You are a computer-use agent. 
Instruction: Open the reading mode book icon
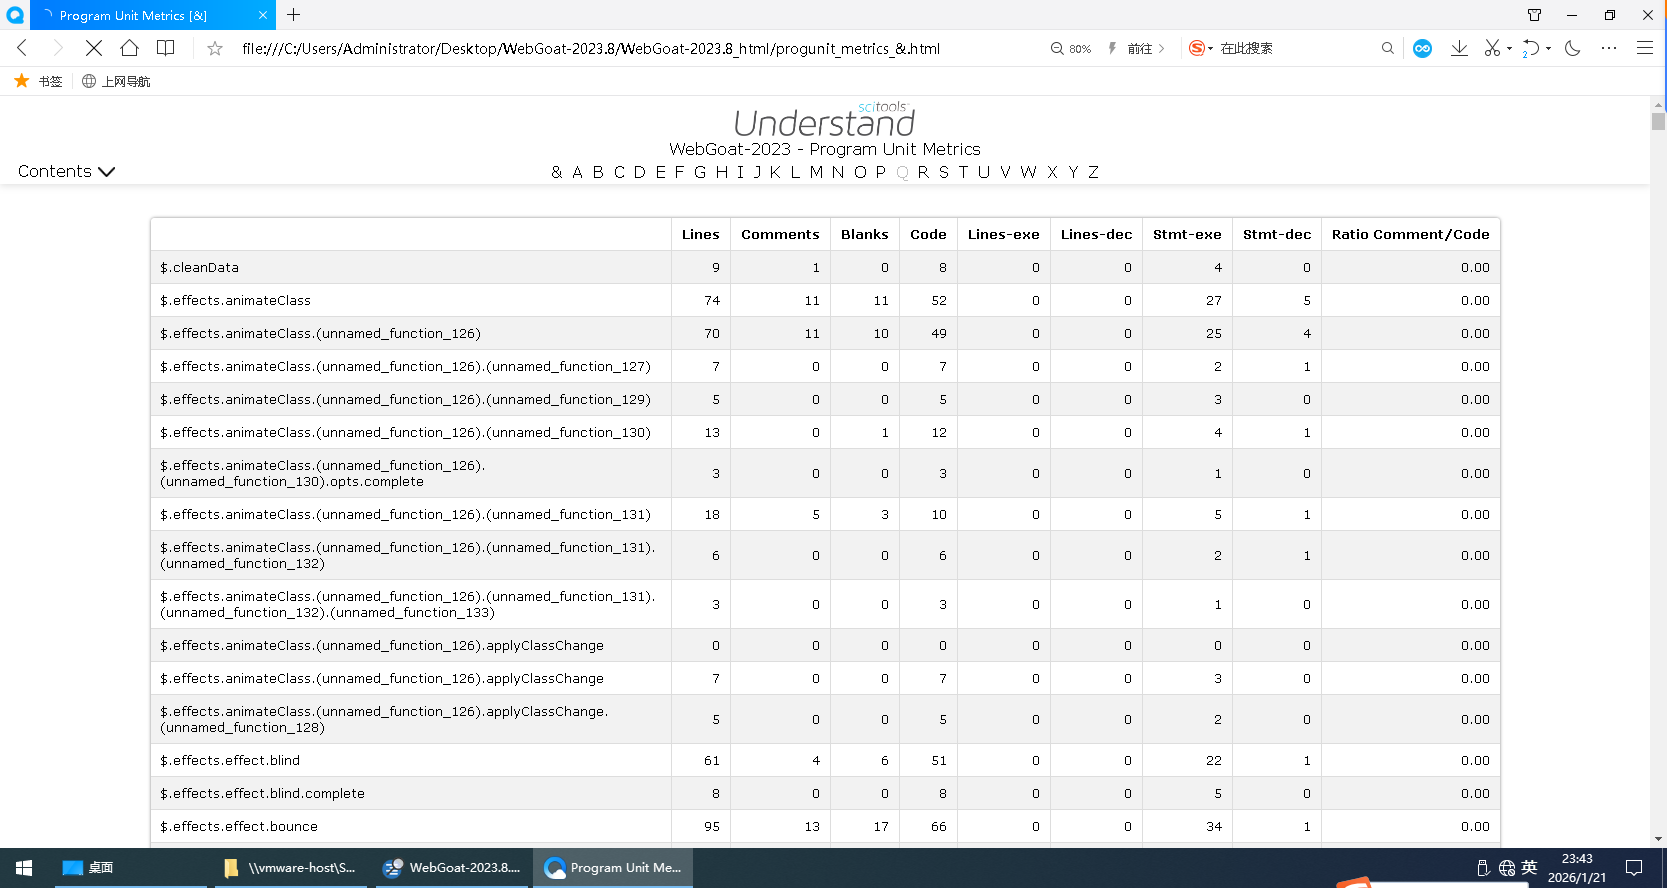(x=166, y=48)
